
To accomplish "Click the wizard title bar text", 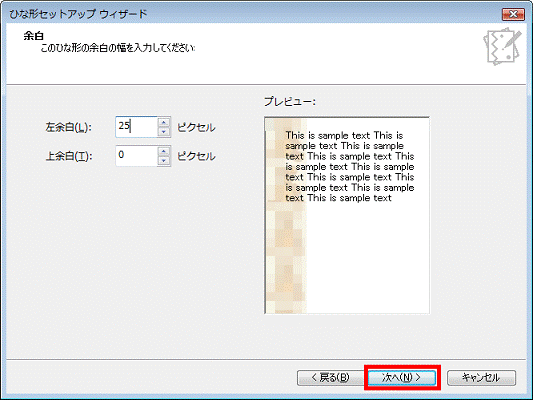I will [x=78, y=14].
